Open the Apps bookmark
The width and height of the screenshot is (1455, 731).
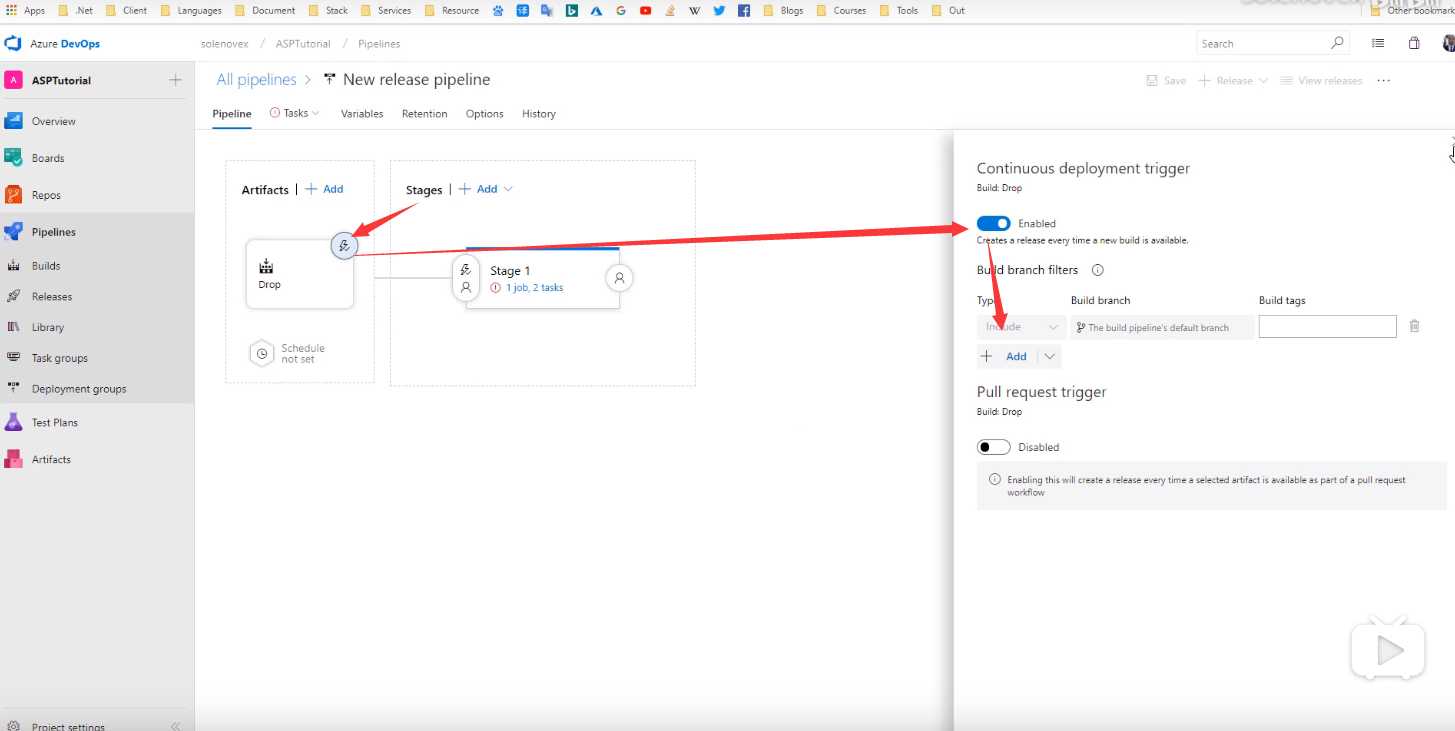26,10
